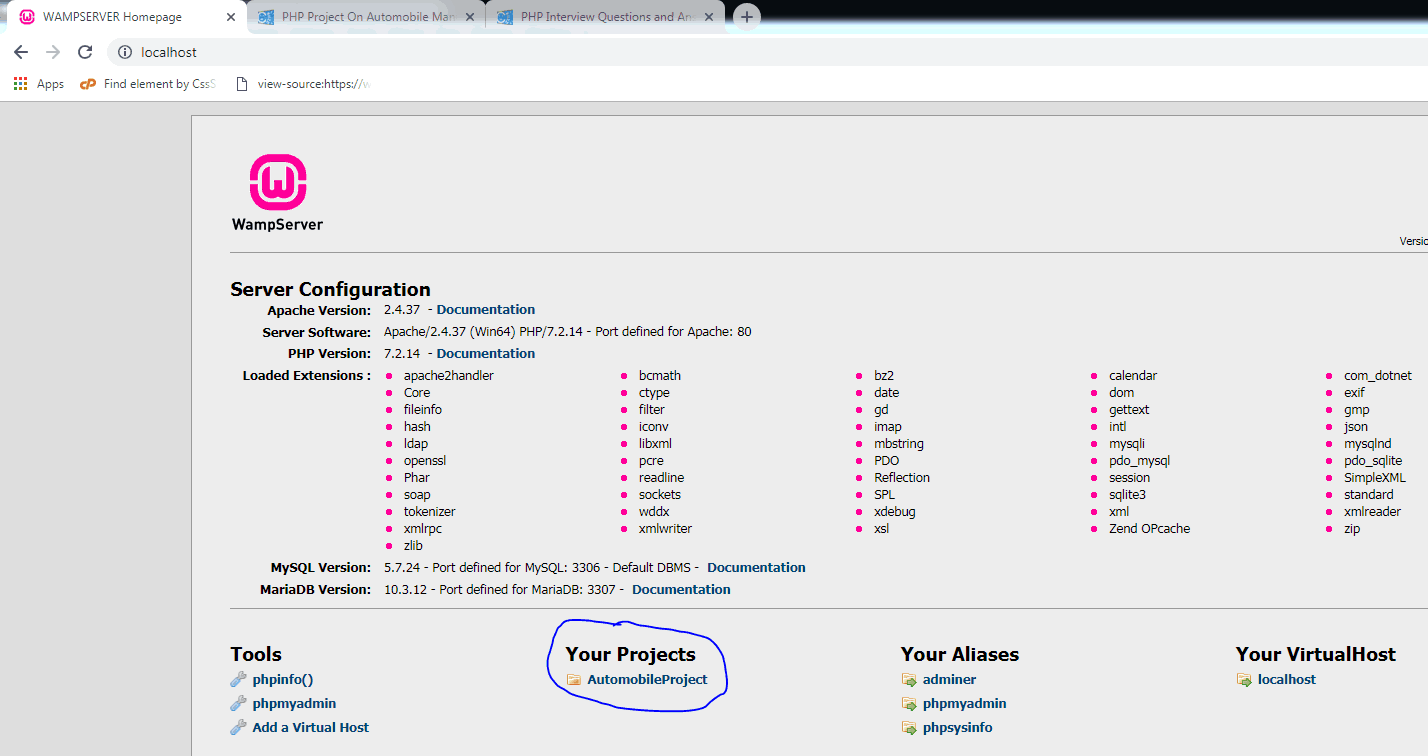Screen dimensions: 1428x756
Task: Click the folder icon beside adminer alias
Action: (909, 680)
